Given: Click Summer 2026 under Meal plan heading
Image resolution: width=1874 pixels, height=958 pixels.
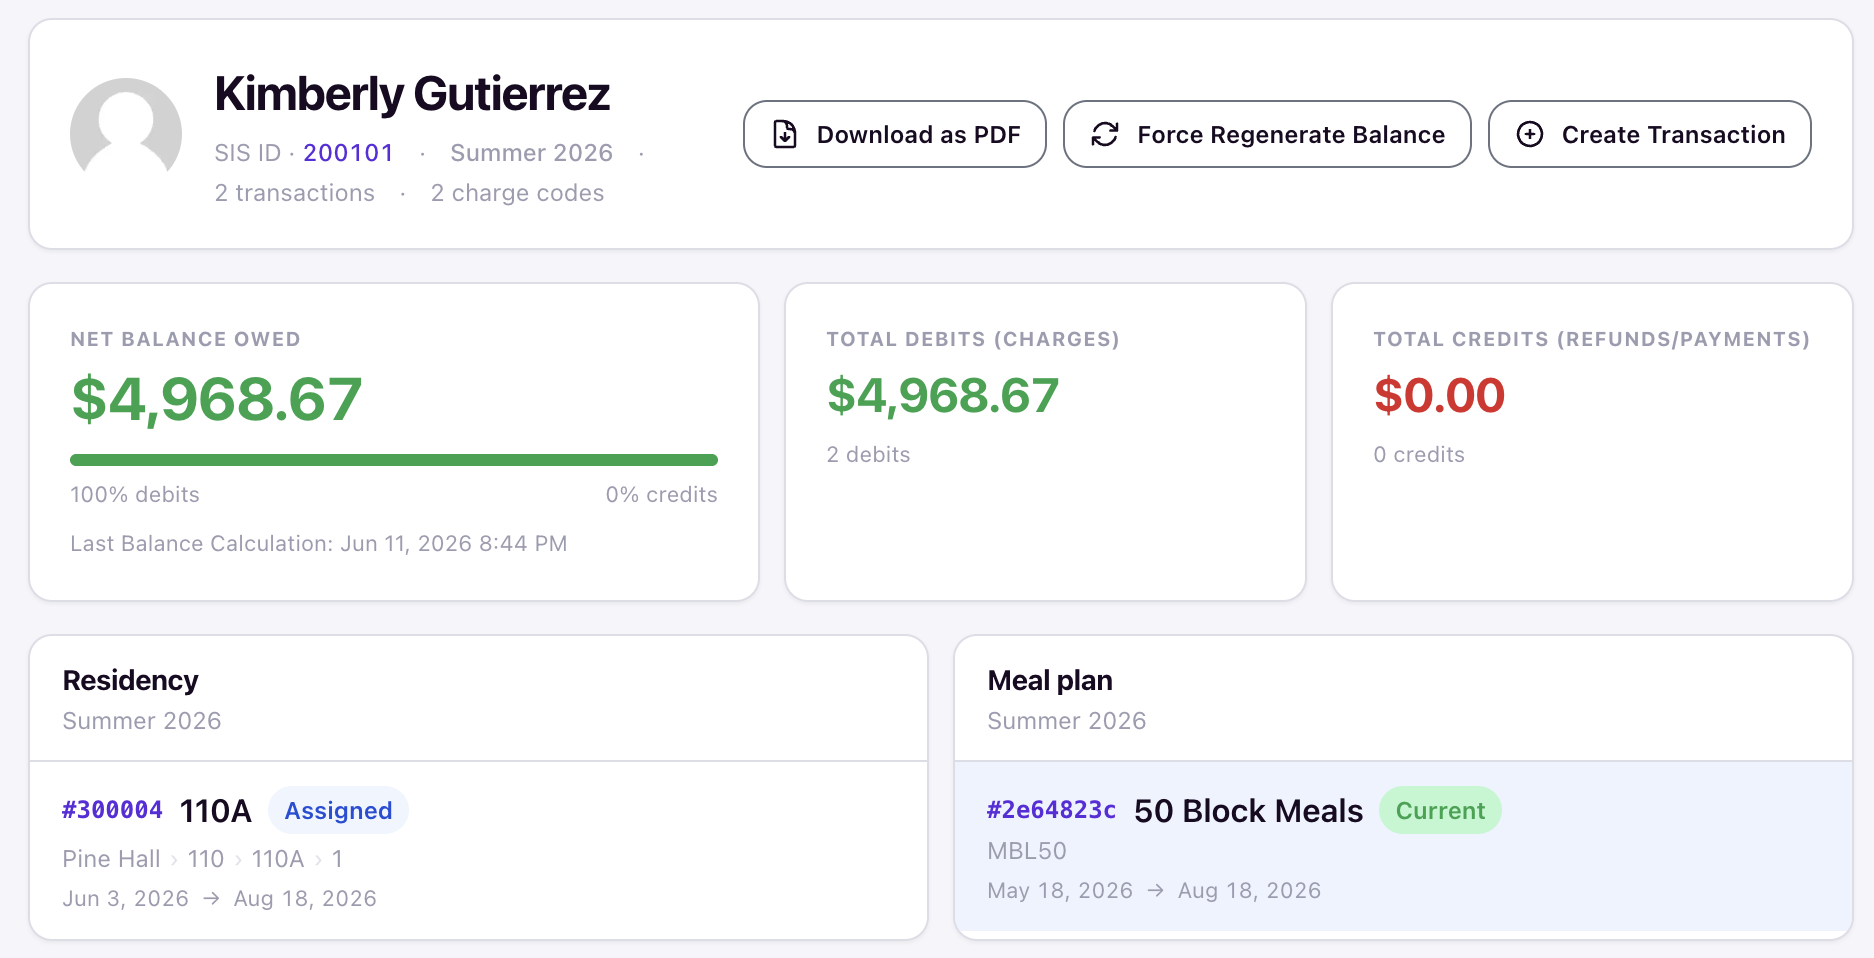Looking at the screenshot, I should pos(1067,721).
